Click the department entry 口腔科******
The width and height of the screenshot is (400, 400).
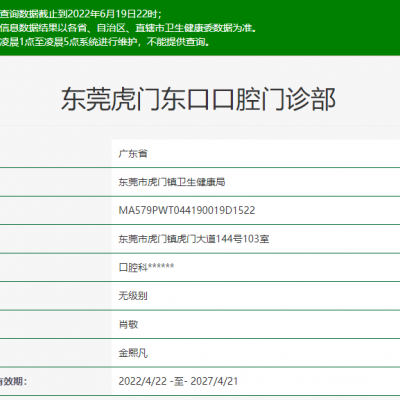tap(146, 267)
